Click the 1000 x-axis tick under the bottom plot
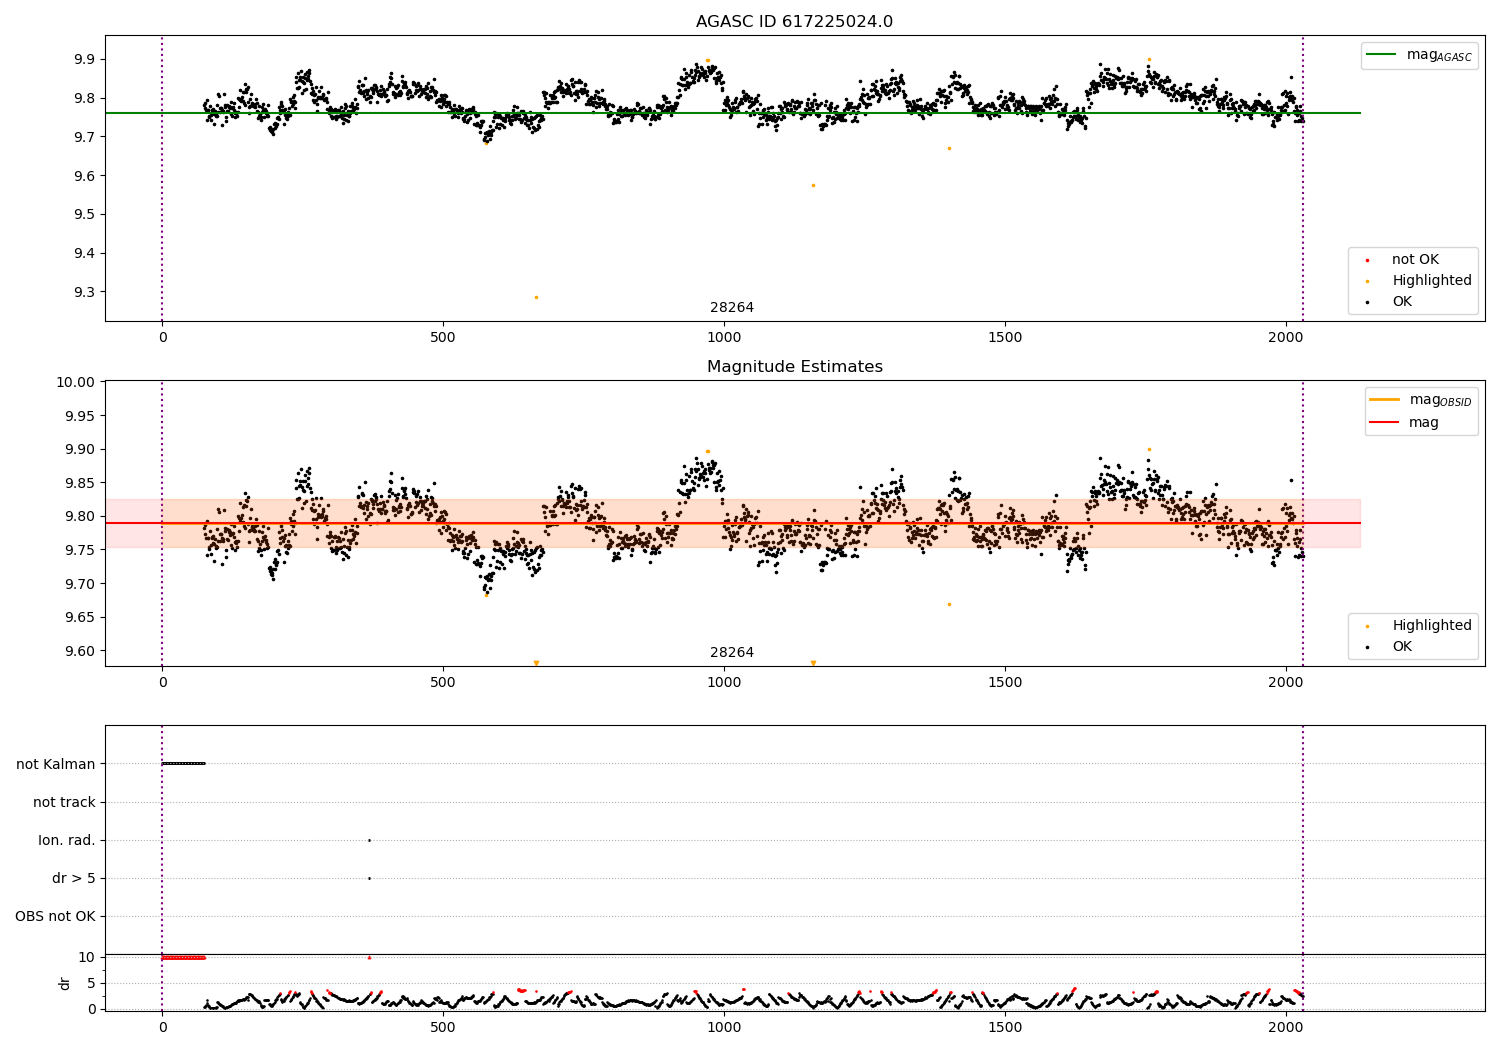 tap(724, 1027)
